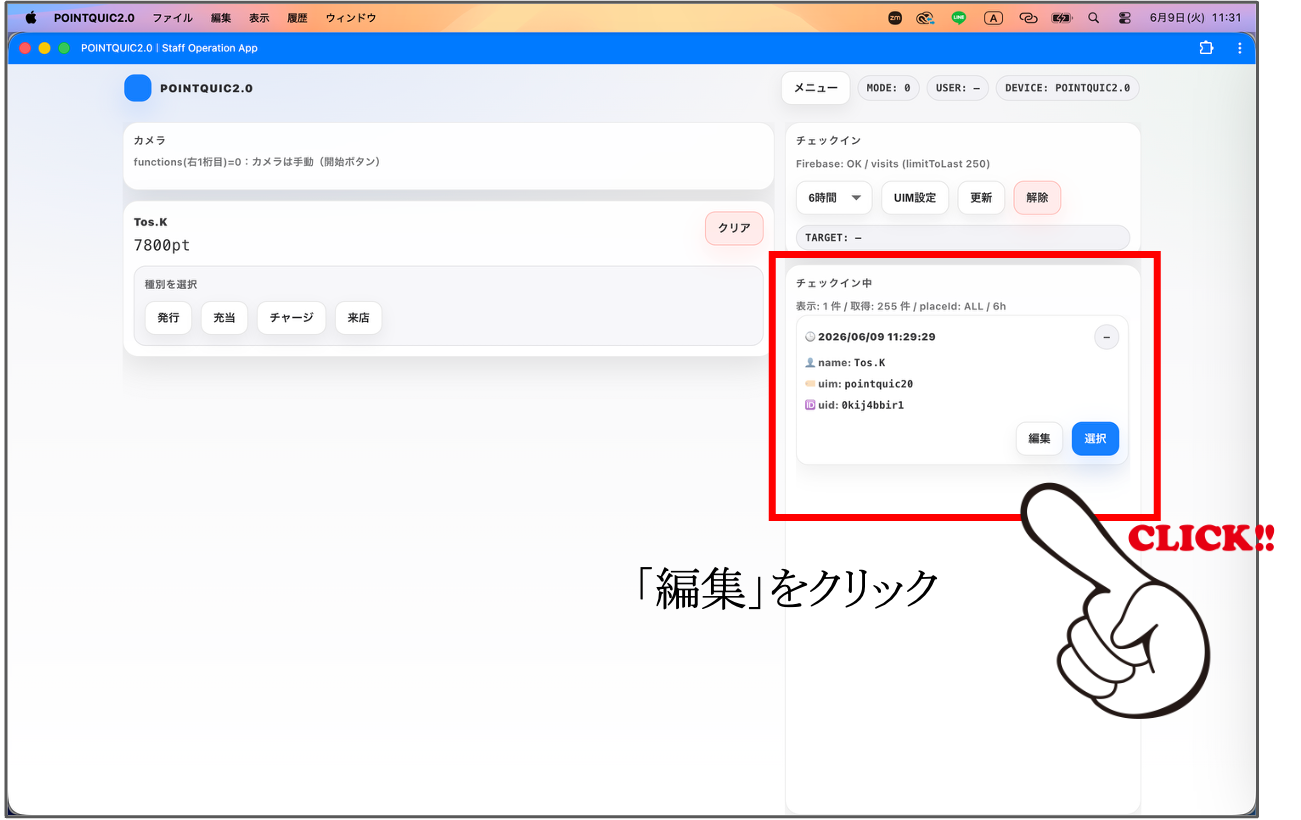Open the ファイル menu
The height and width of the screenshot is (820, 1301).
pos(172,18)
